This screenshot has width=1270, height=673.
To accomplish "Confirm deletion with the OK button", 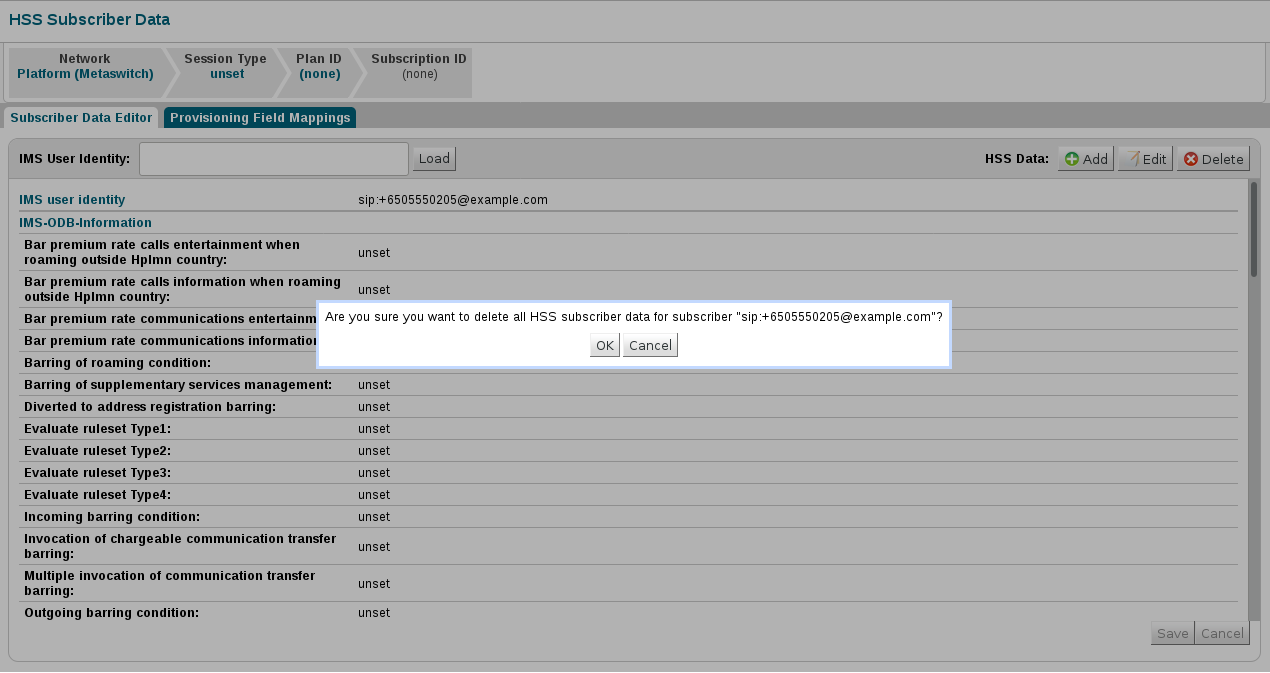I will (x=604, y=345).
